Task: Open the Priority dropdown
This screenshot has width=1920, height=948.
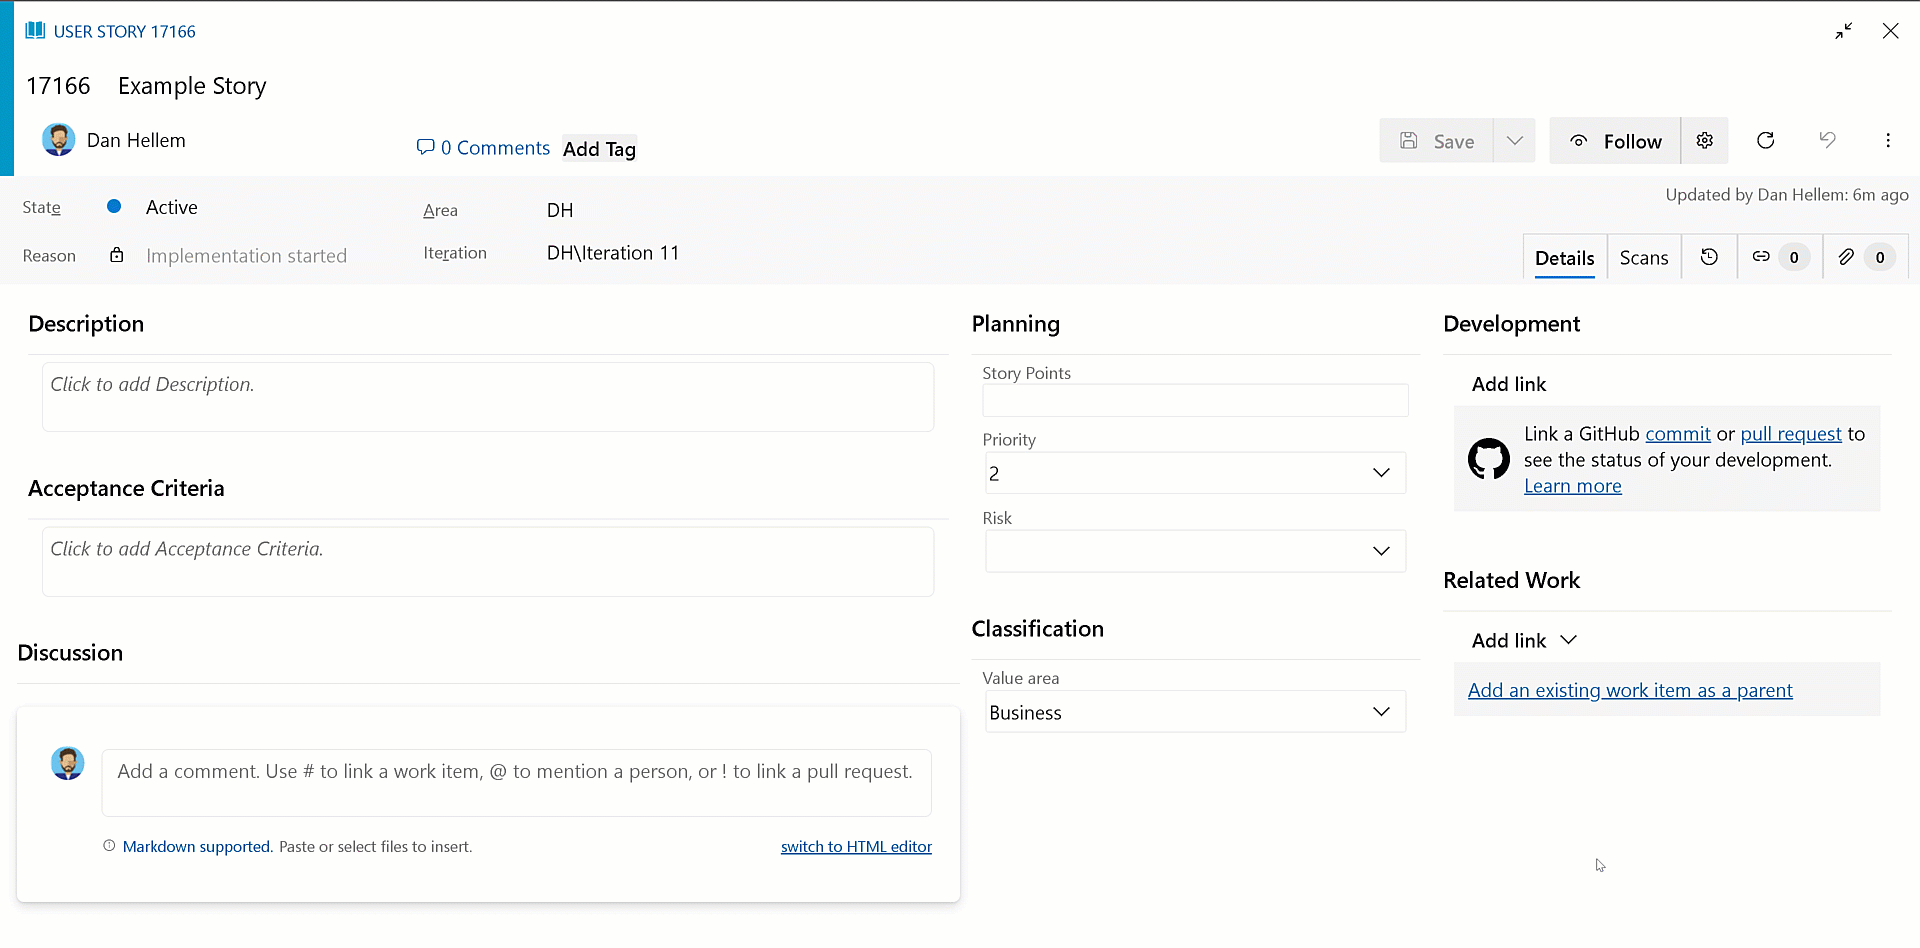Action: tap(1381, 473)
